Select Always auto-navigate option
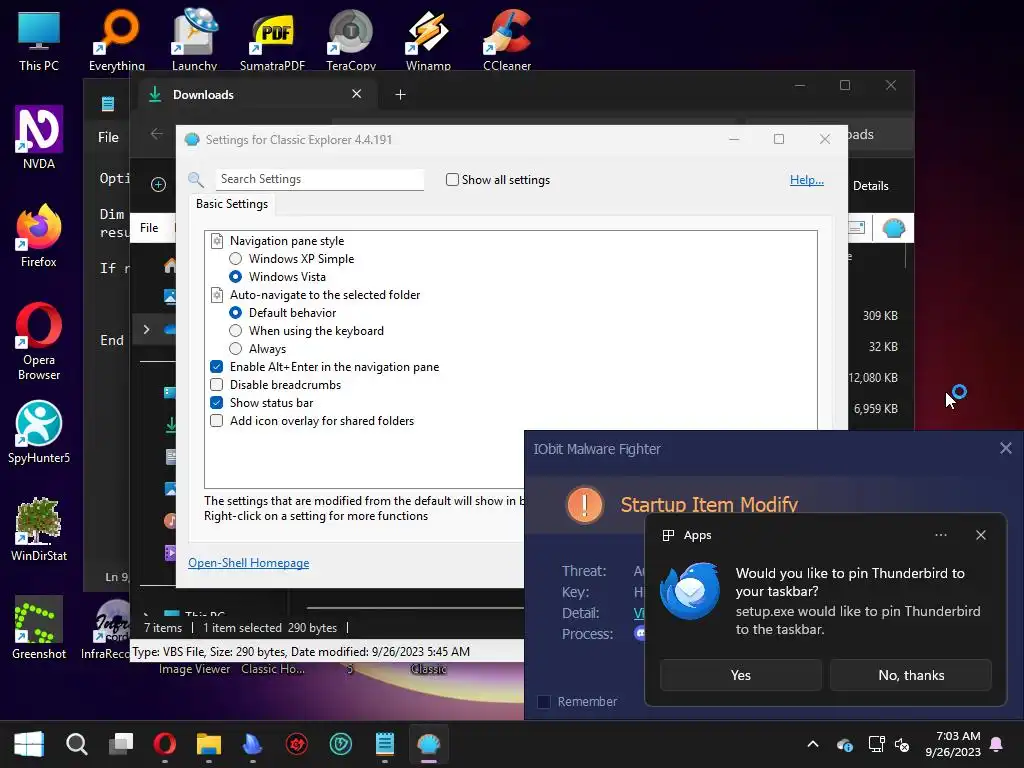 pos(235,349)
